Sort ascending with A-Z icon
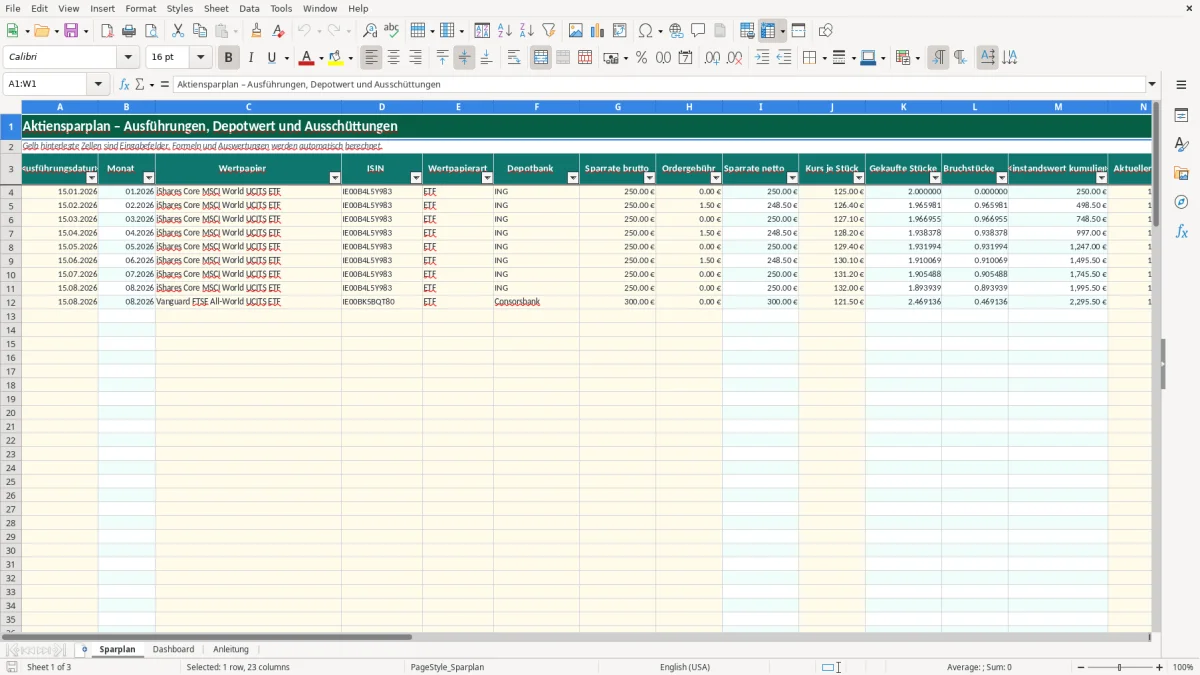 (505, 31)
